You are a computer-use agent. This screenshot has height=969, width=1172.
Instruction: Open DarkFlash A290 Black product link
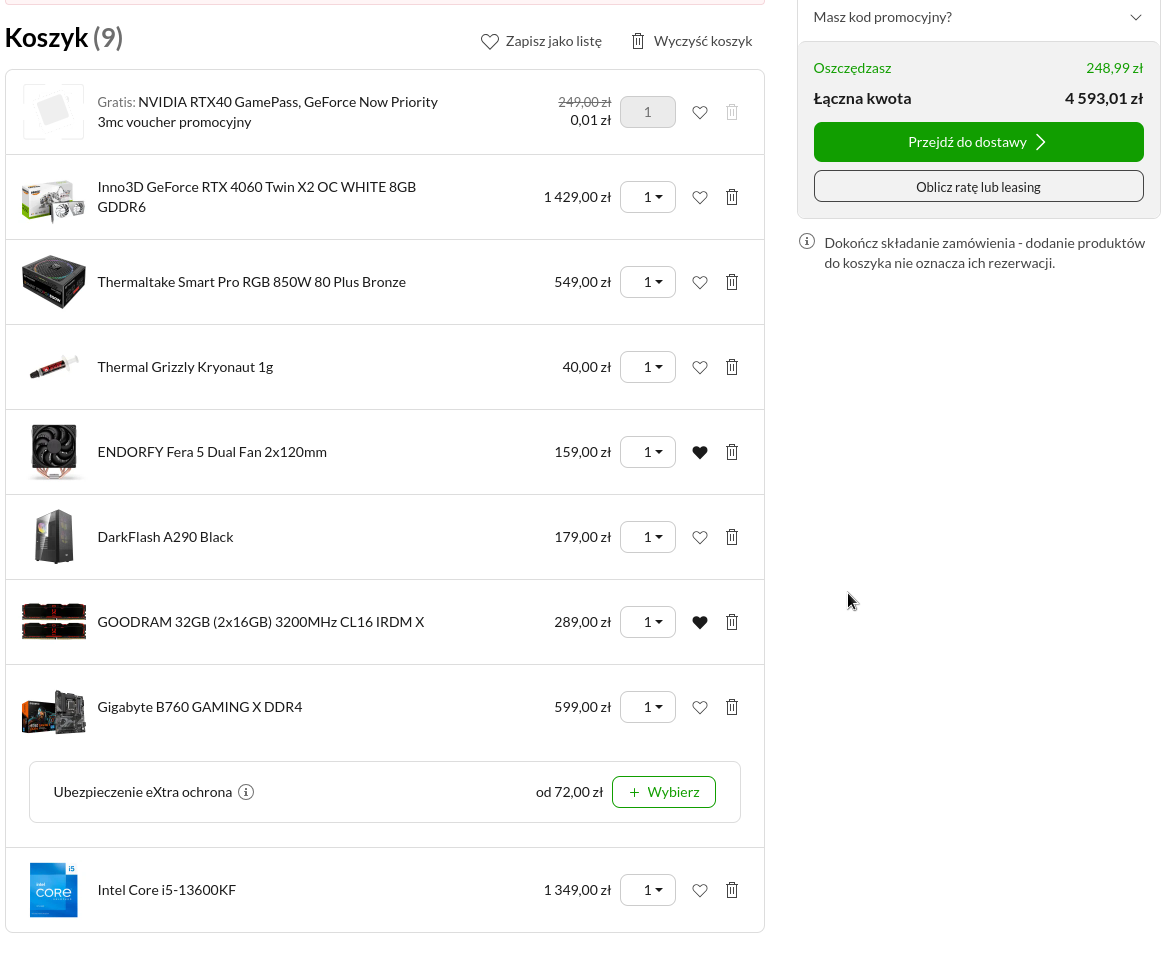point(165,537)
